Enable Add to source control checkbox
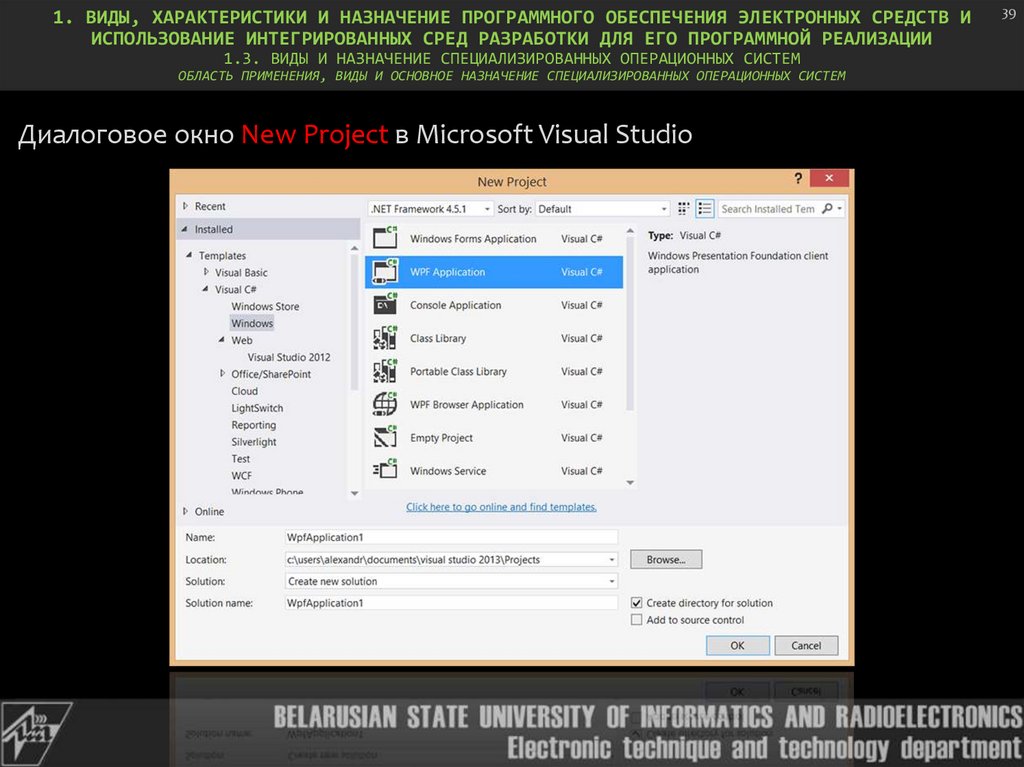1024x767 pixels. (x=636, y=620)
